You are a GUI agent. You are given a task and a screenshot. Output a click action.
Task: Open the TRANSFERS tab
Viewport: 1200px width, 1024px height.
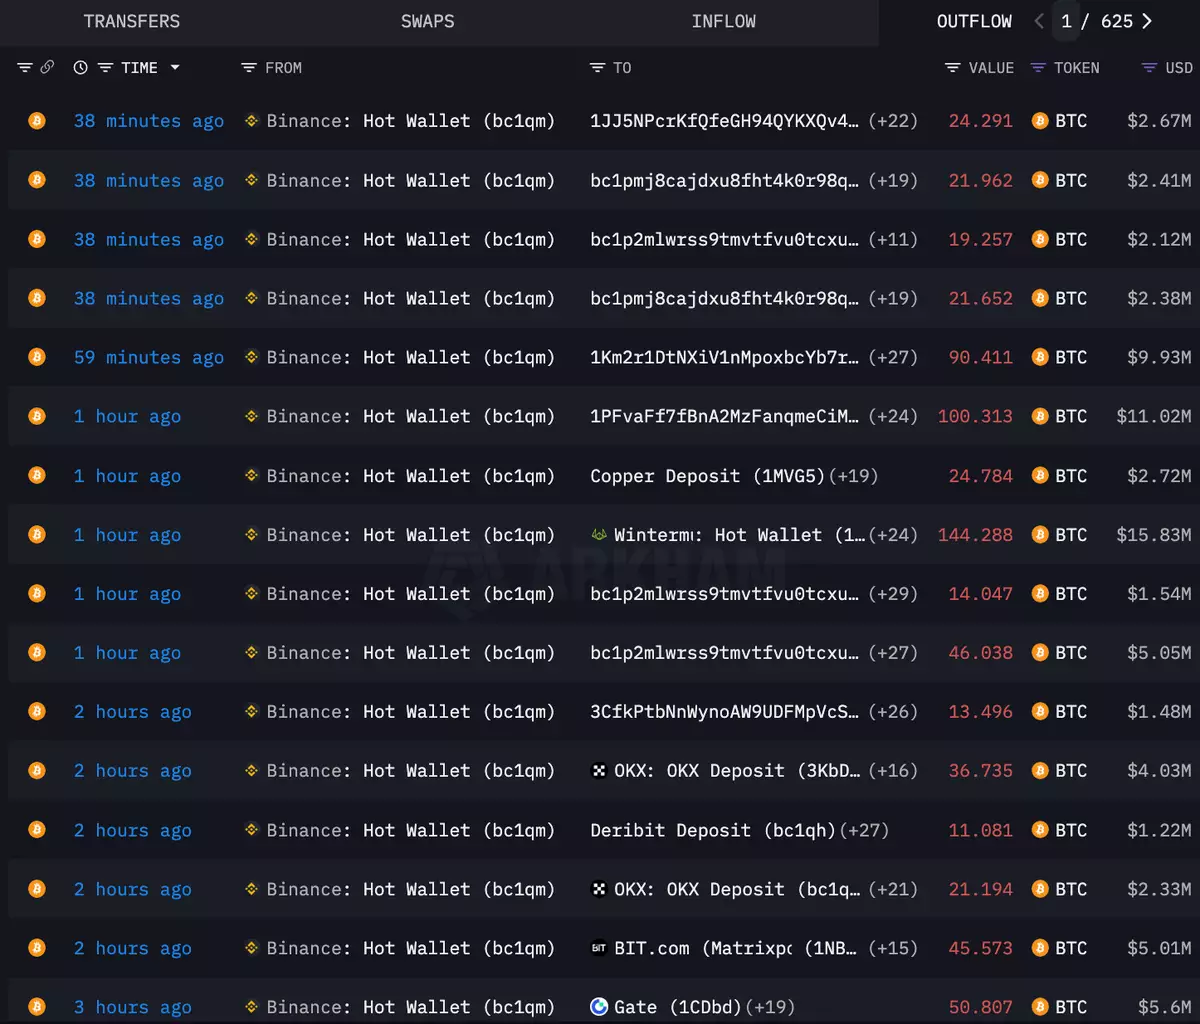(131, 21)
